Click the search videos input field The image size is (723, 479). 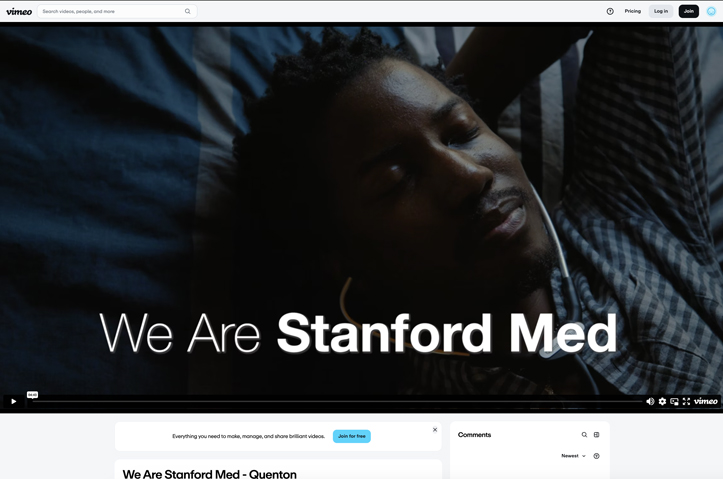[117, 12]
